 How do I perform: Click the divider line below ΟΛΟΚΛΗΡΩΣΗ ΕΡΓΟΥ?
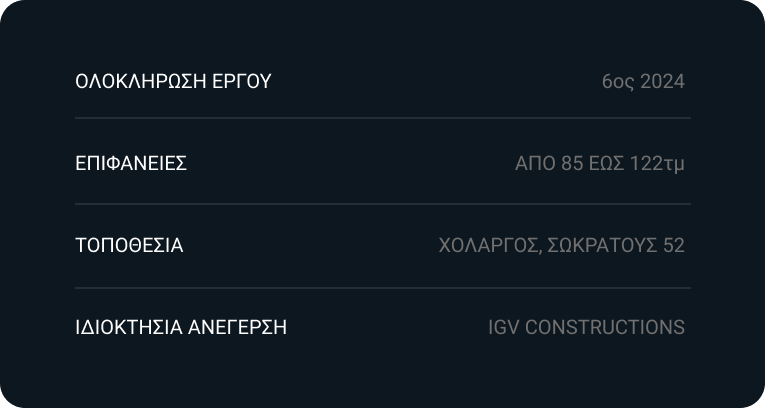(382, 118)
